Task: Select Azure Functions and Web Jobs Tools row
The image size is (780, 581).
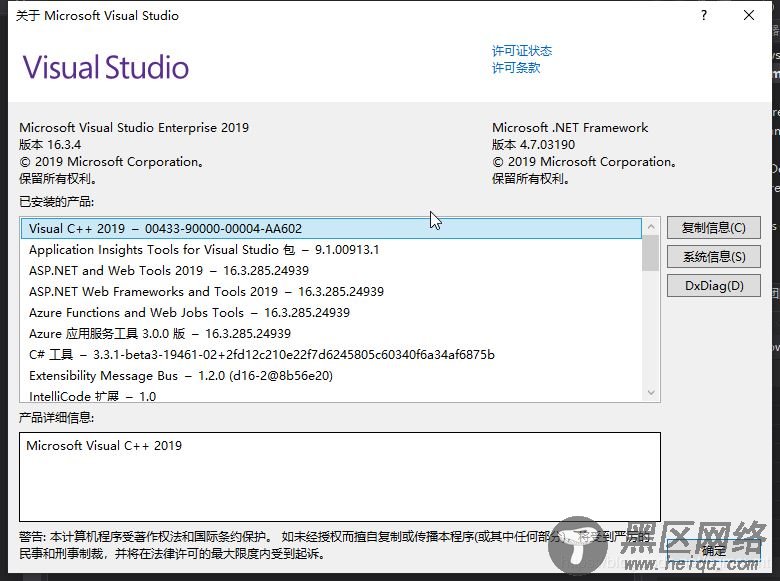Action: 331,312
